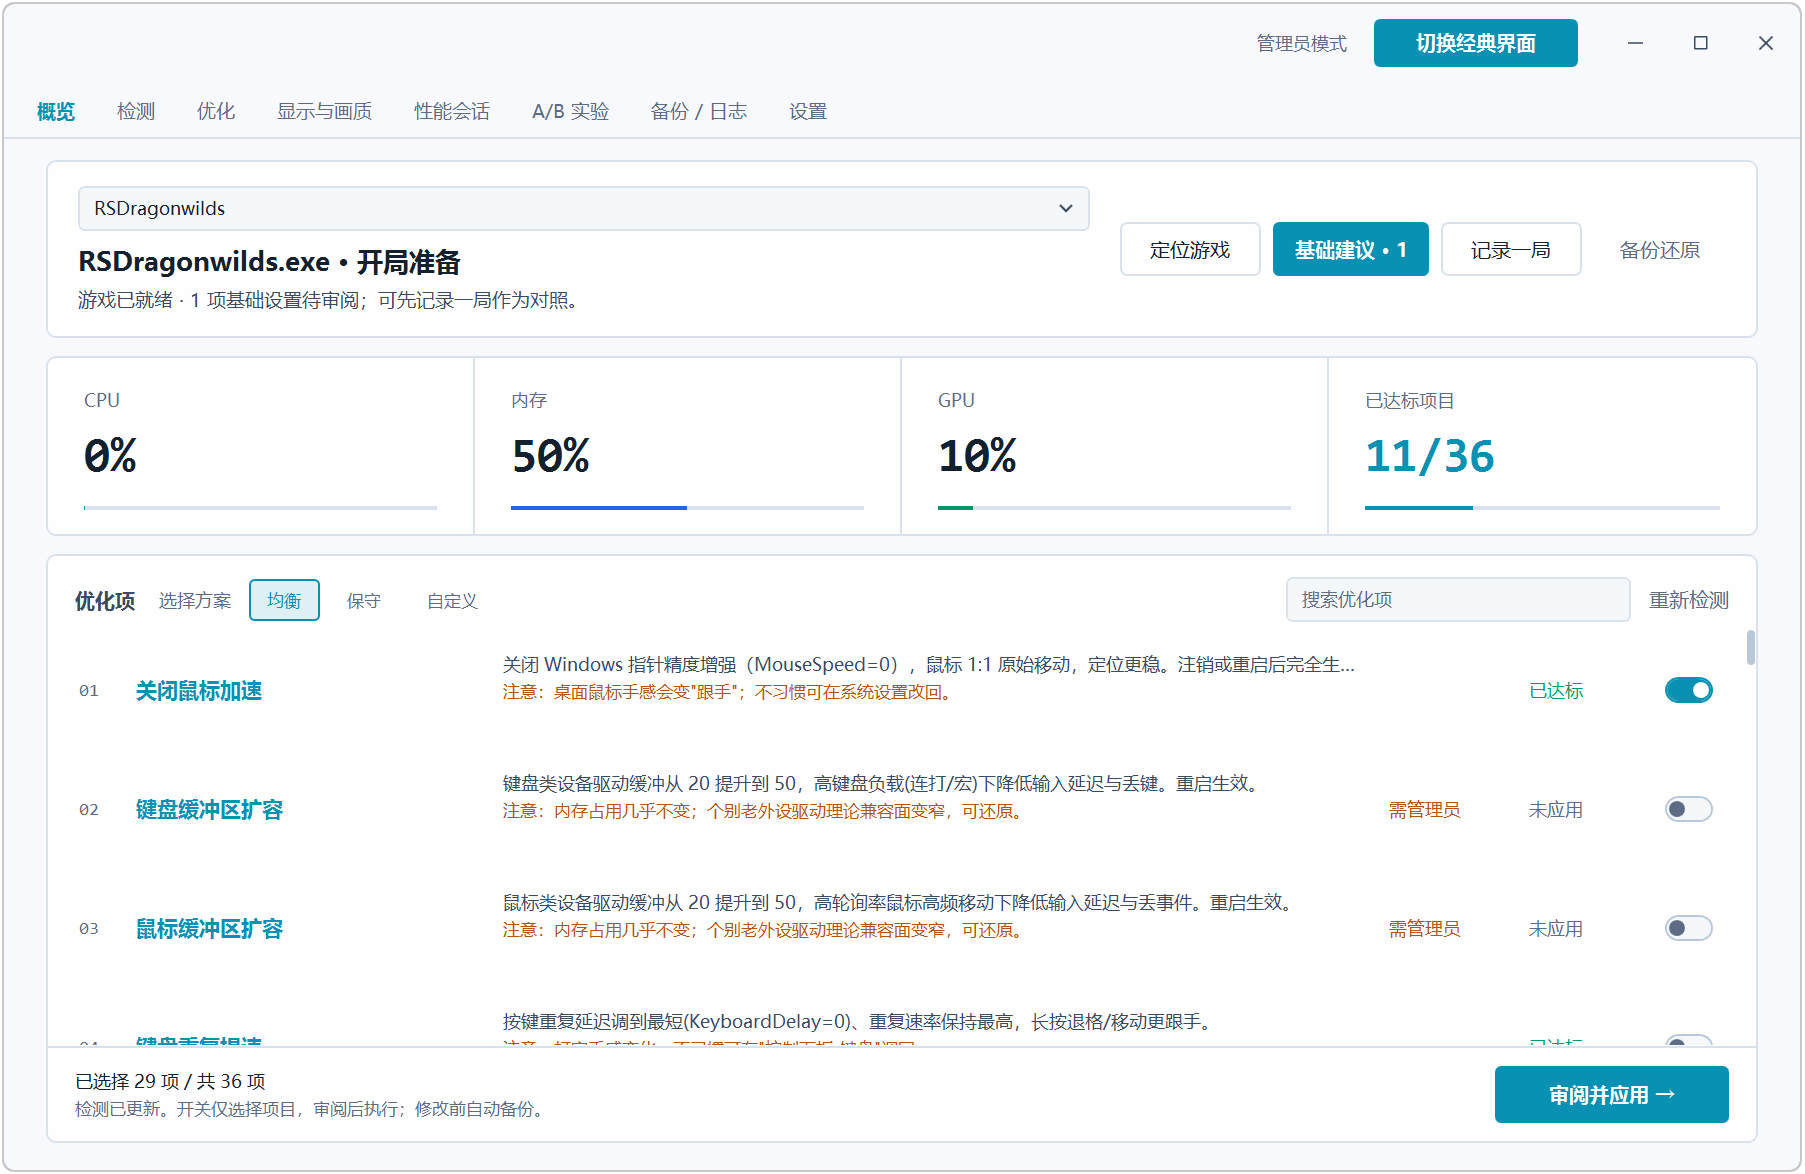Open the 优化 tab
The width and height of the screenshot is (1805, 1174).
coord(216,111)
